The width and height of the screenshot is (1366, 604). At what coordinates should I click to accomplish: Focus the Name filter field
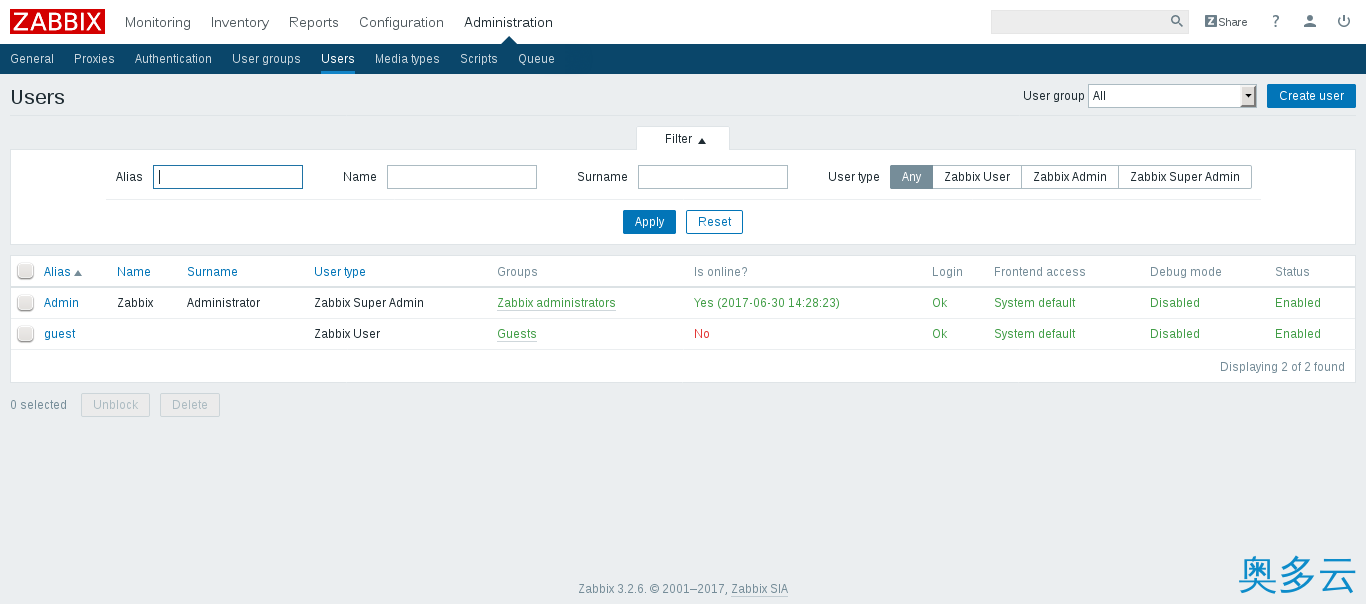coord(462,177)
